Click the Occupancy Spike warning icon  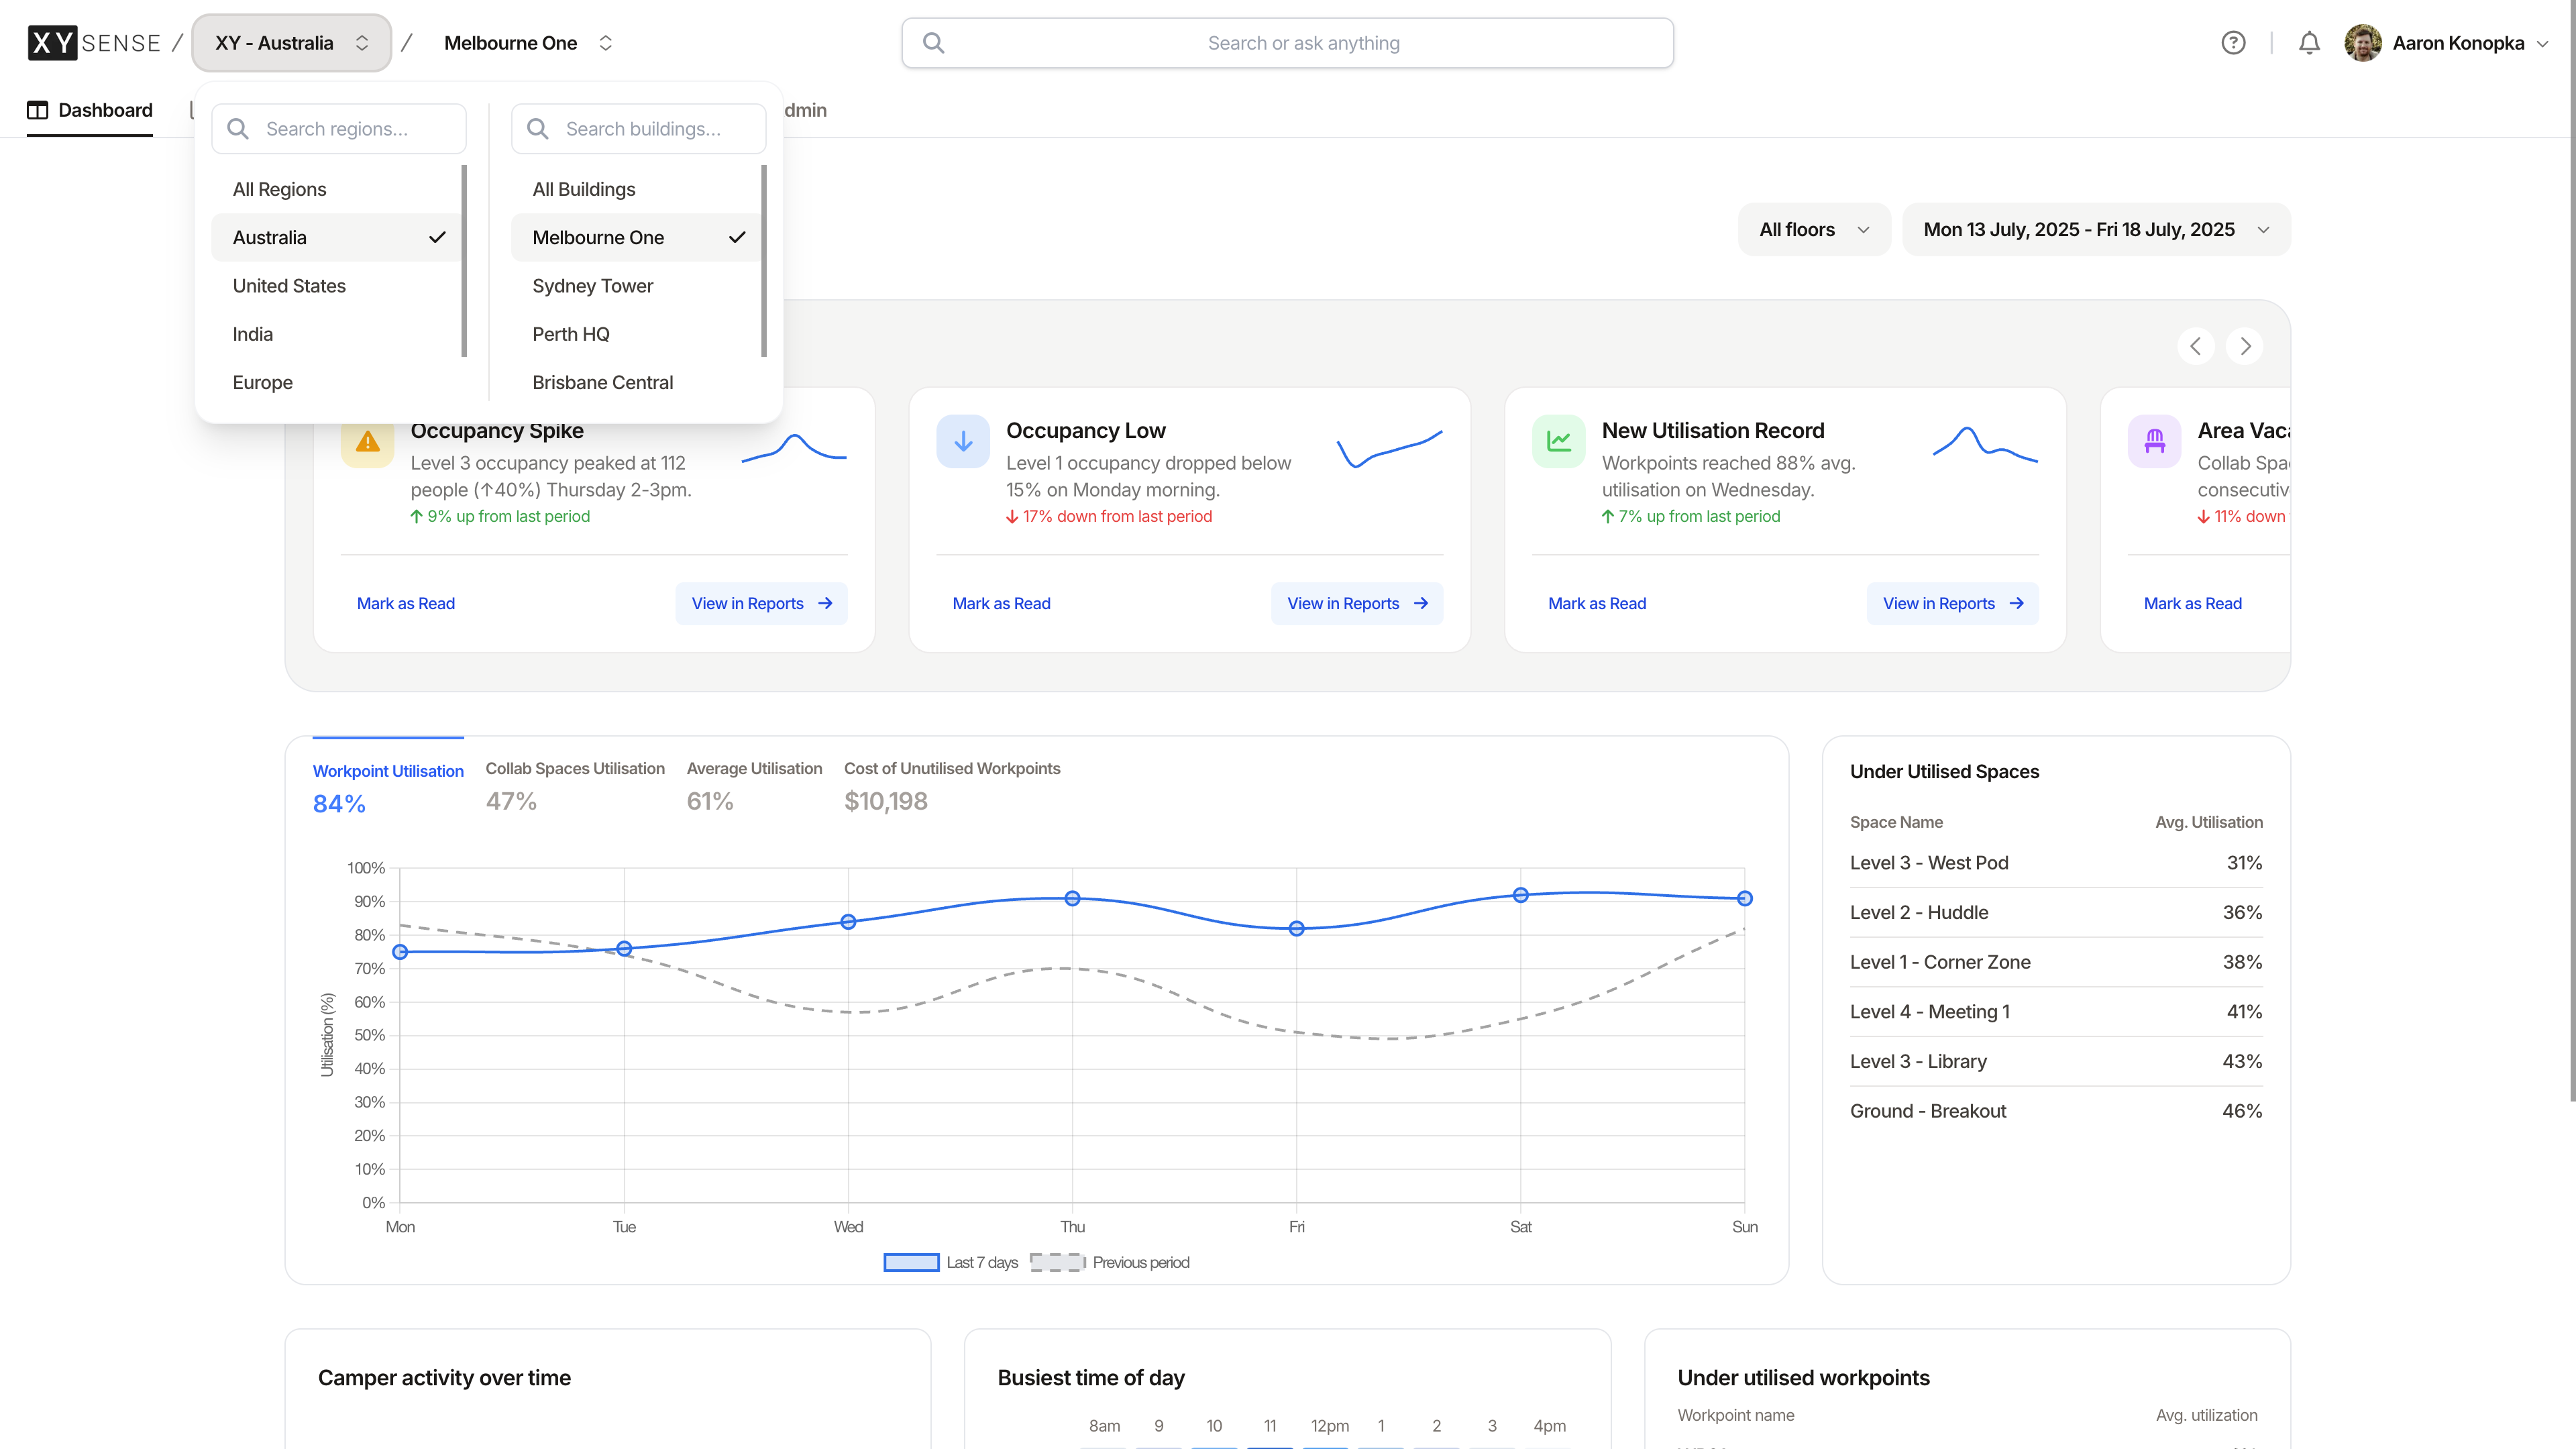coord(367,441)
